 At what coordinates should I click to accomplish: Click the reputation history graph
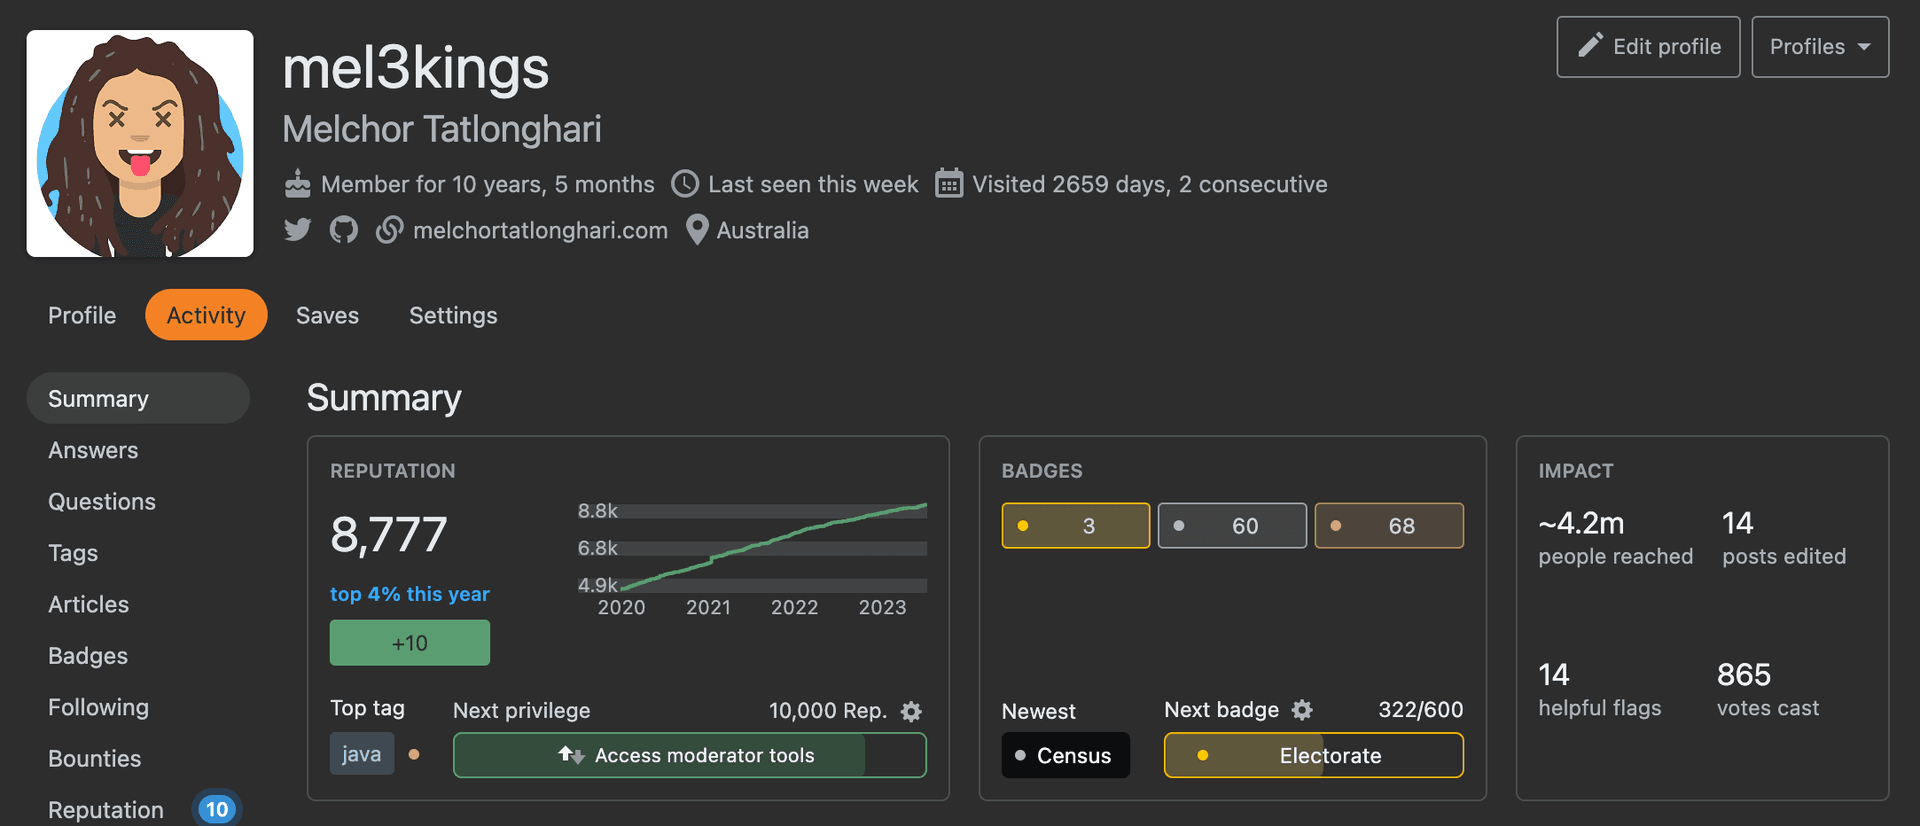(752, 558)
